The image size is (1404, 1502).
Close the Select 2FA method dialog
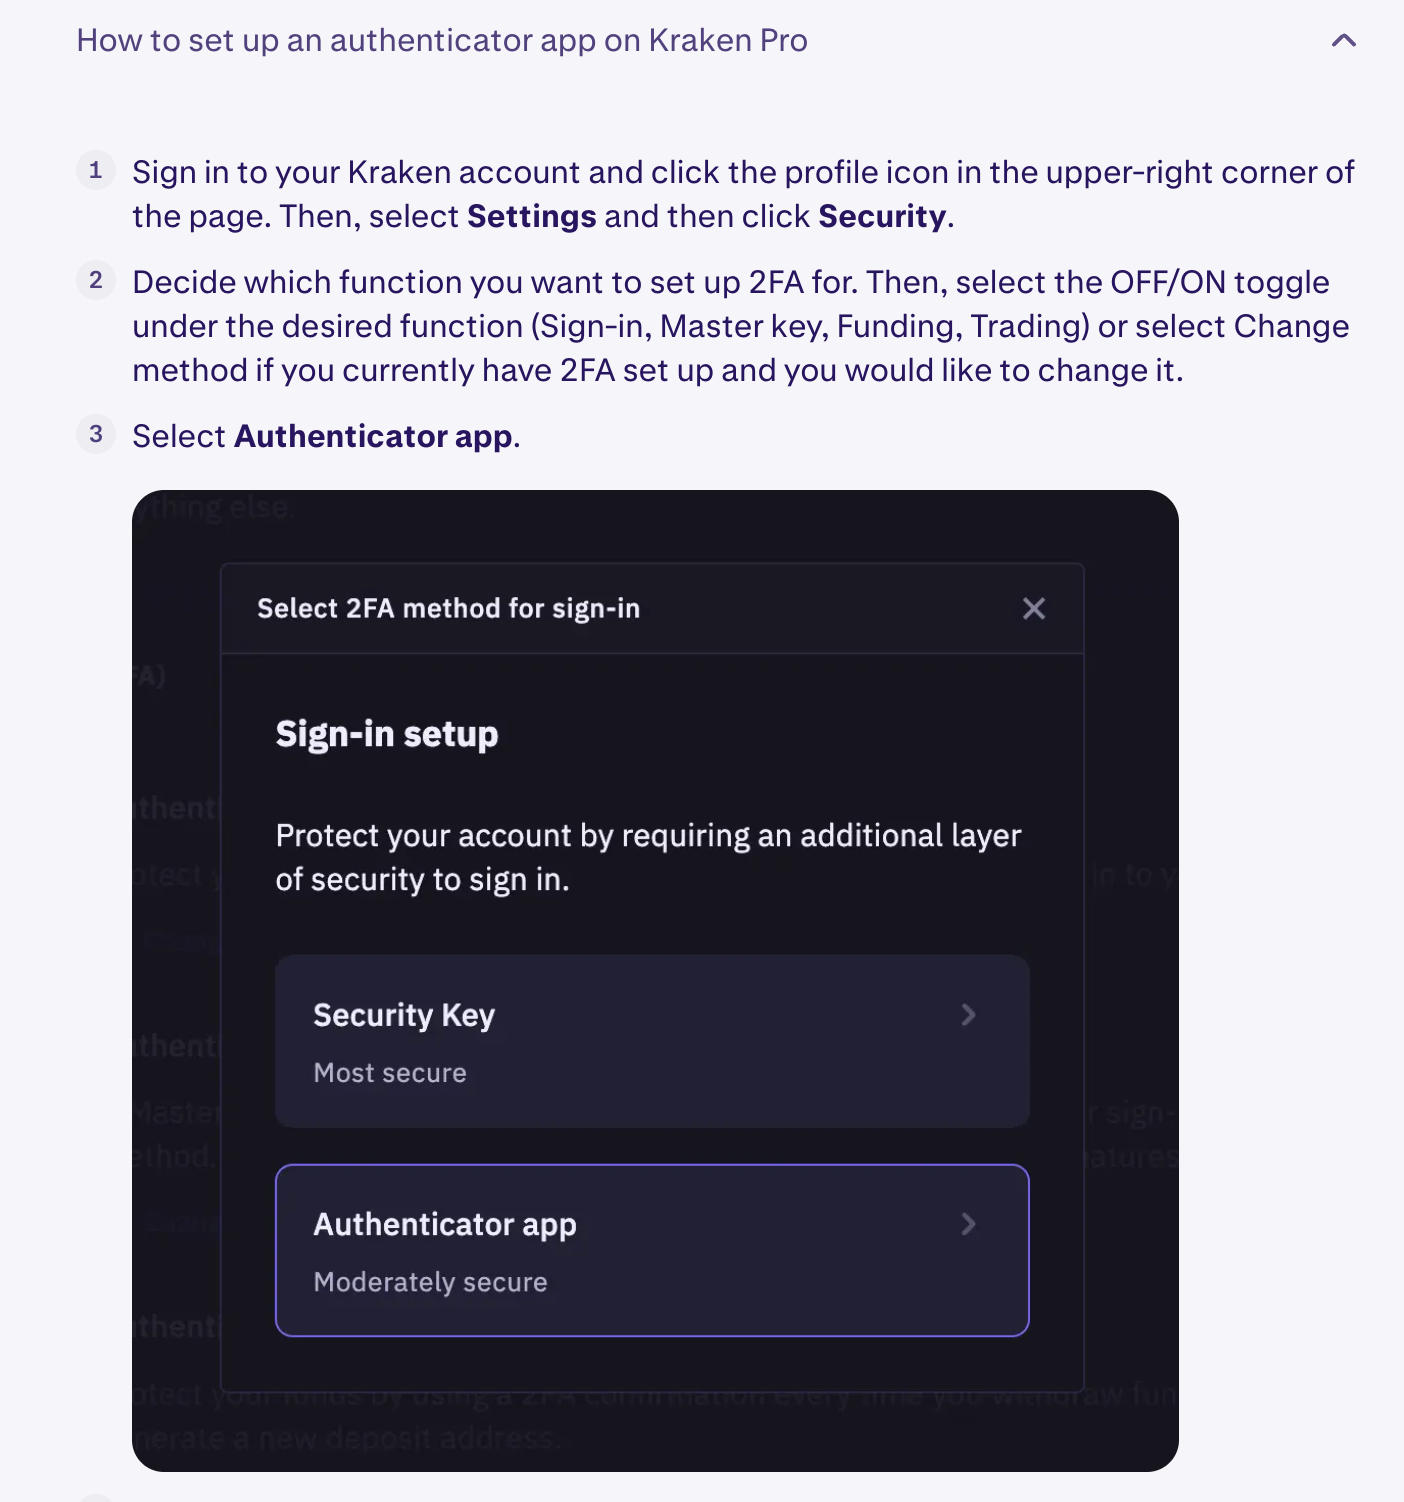coord(1034,608)
